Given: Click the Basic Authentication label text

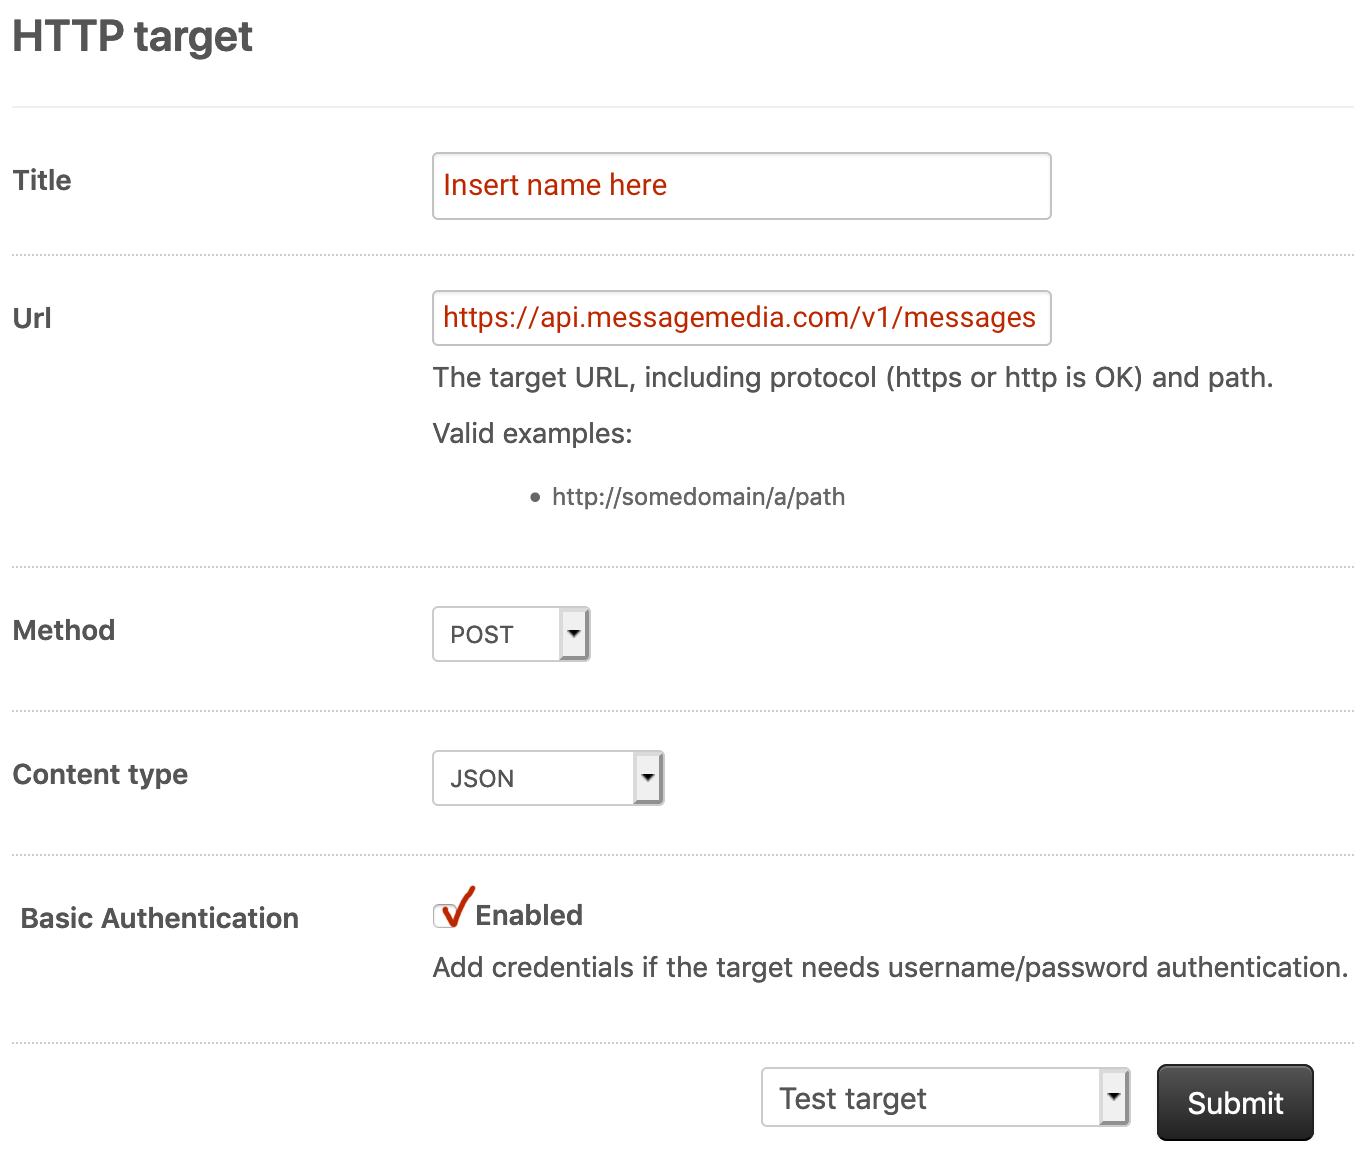Looking at the screenshot, I should tap(159, 918).
